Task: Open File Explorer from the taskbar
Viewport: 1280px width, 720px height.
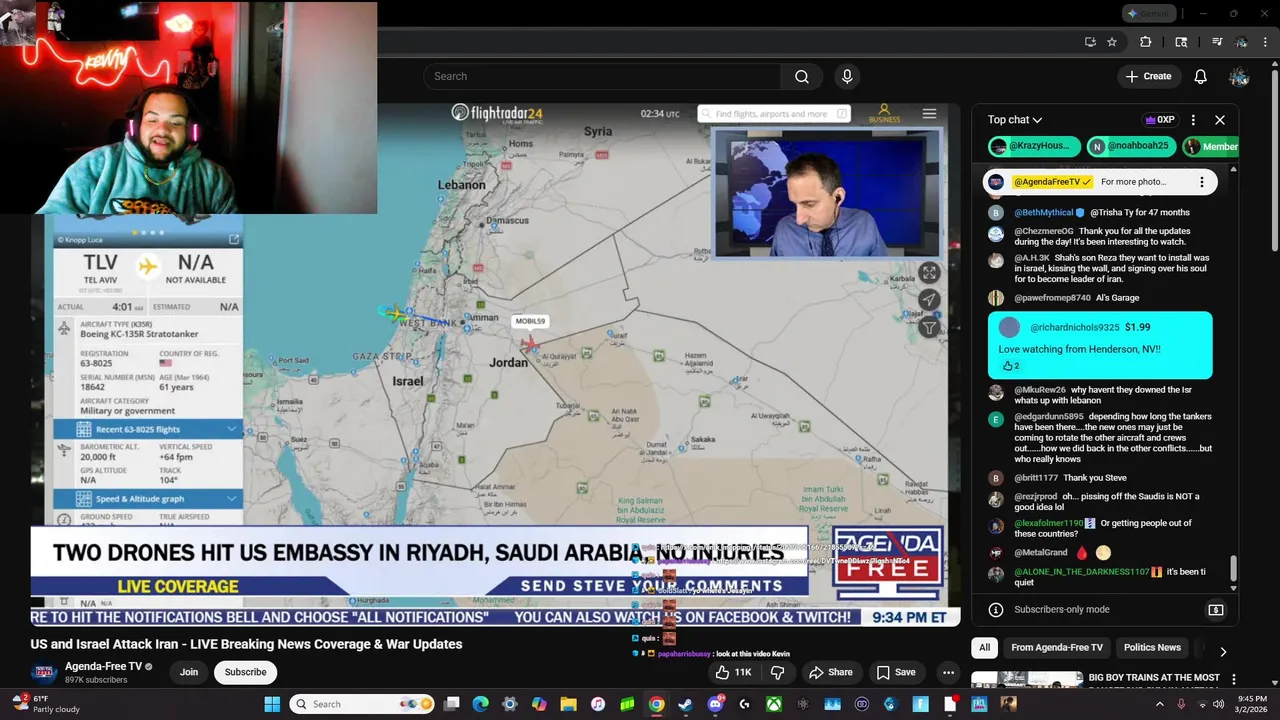Action: click(568, 704)
